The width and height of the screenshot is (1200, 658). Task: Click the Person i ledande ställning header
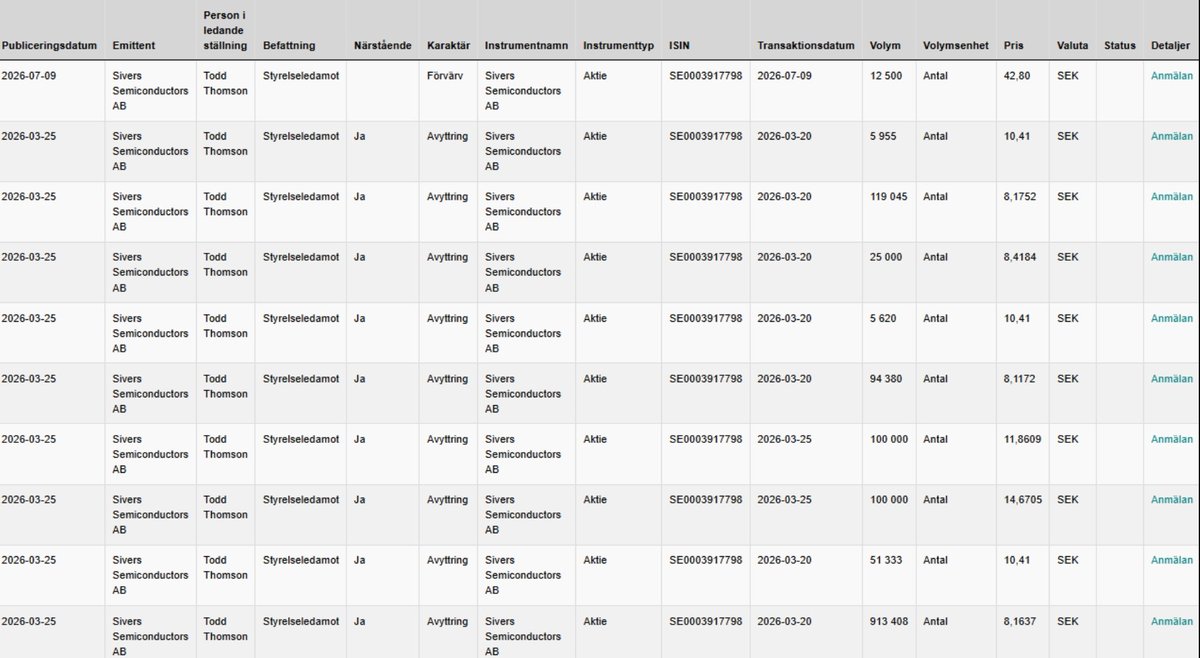225,30
